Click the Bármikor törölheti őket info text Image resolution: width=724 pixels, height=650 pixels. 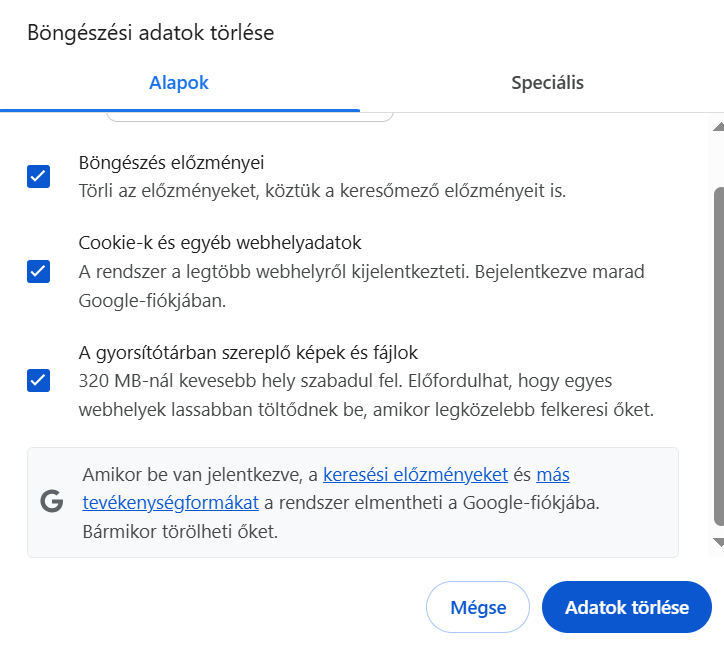(x=180, y=531)
